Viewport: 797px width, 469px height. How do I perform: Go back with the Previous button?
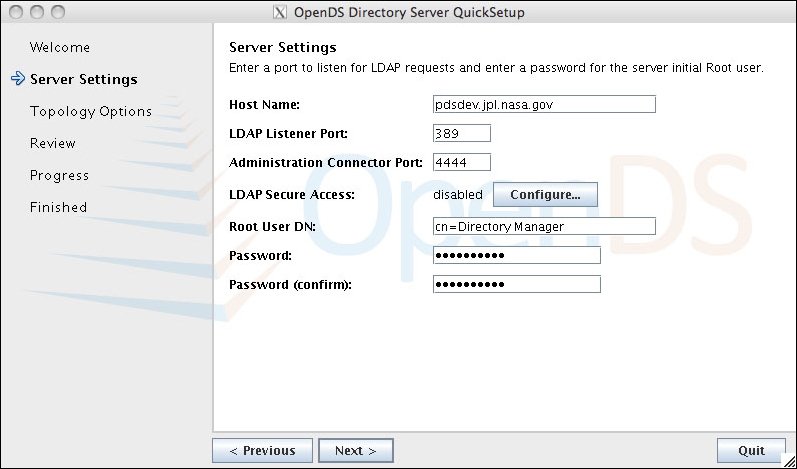click(x=262, y=451)
